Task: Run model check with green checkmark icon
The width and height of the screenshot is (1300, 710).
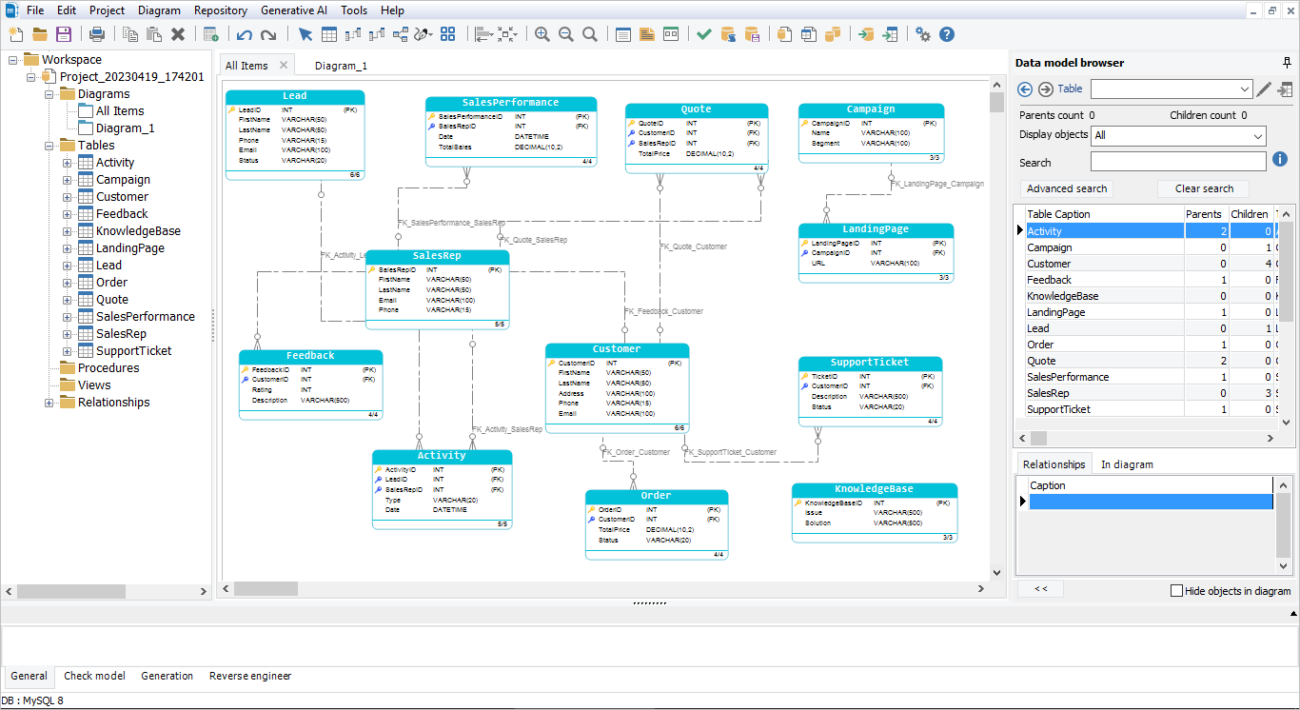Action: pyautogui.click(x=703, y=33)
